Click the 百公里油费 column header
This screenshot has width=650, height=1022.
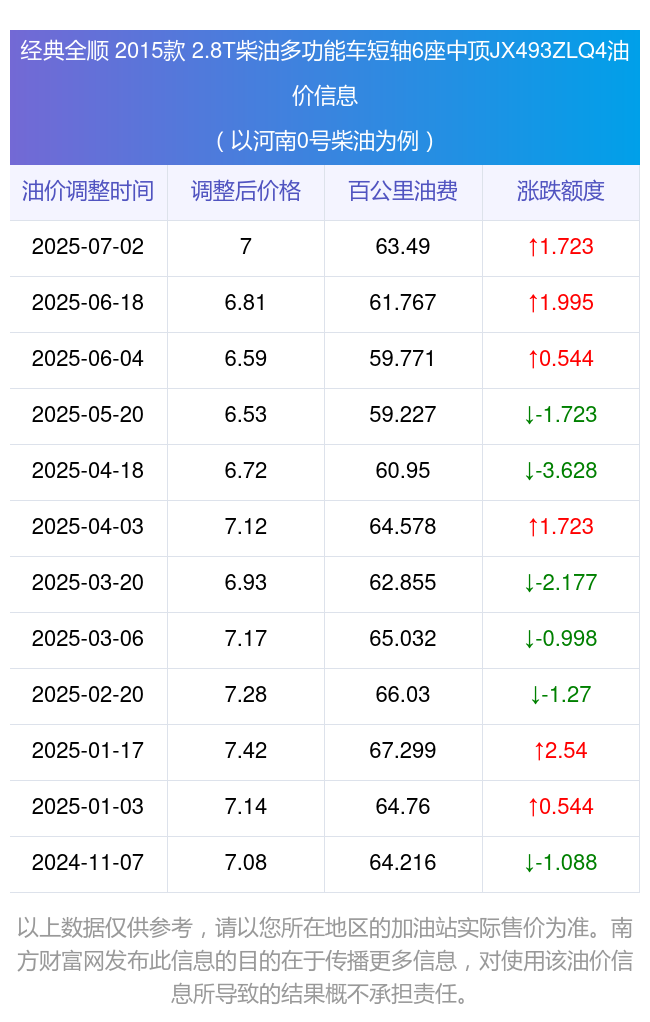pyautogui.click(x=403, y=191)
